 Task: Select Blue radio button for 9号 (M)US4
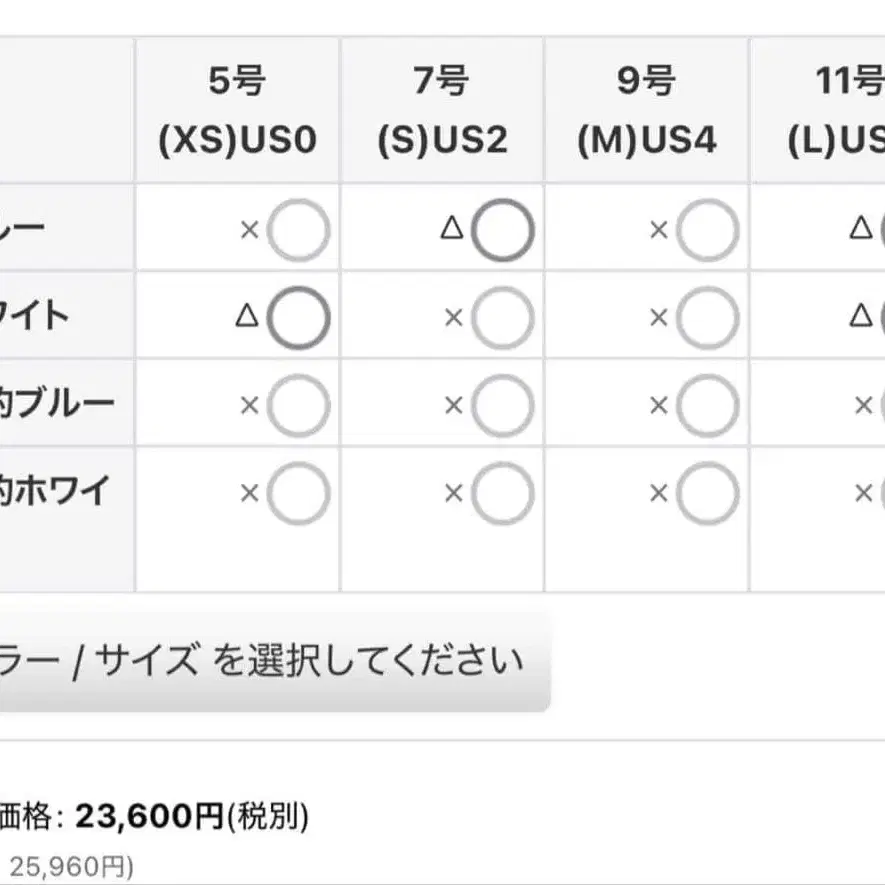pyautogui.click(x=707, y=231)
